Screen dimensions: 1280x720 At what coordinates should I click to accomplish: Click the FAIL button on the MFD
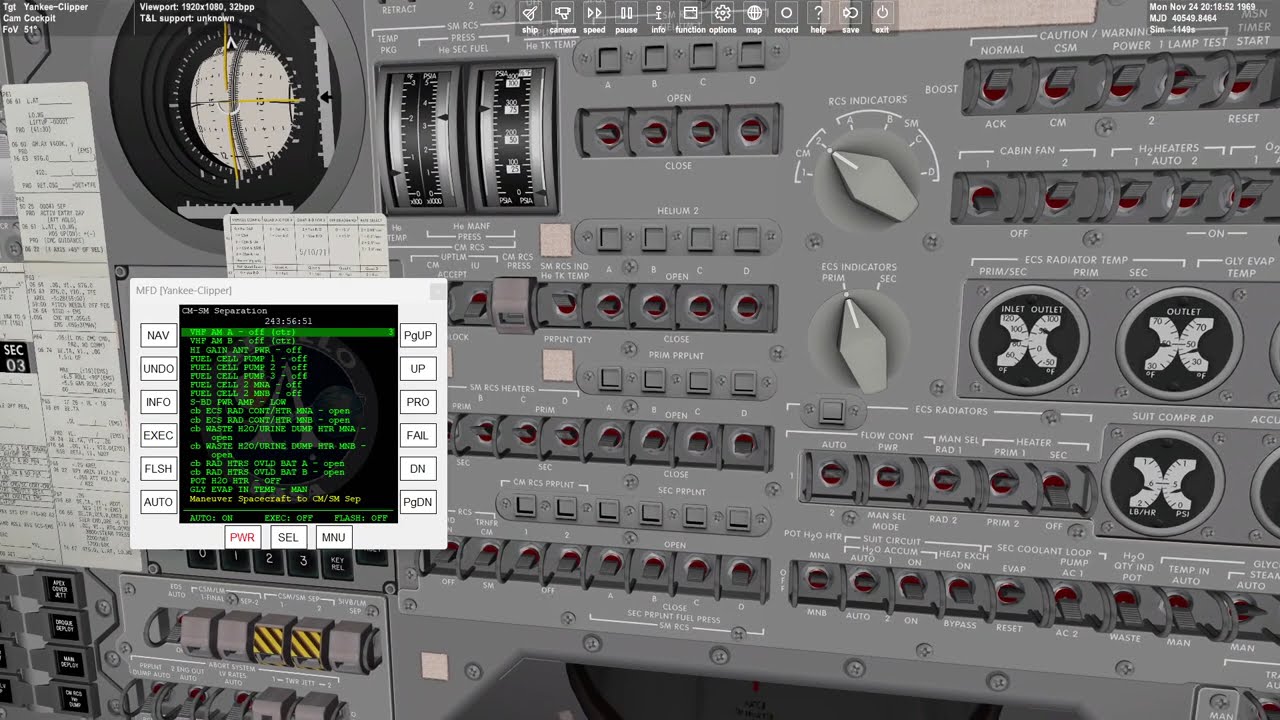coord(418,435)
